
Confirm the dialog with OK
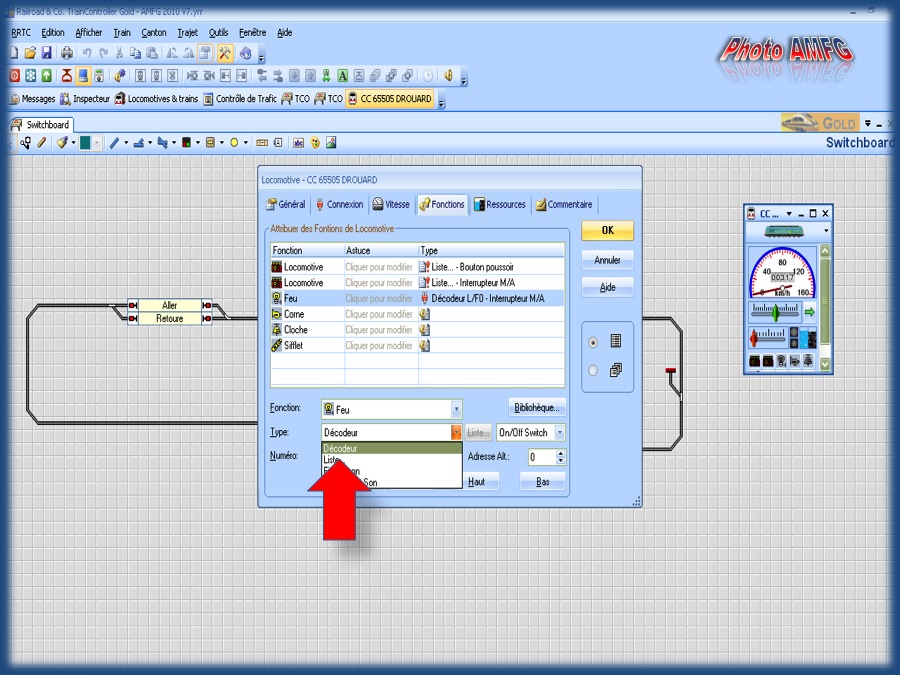(607, 230)
